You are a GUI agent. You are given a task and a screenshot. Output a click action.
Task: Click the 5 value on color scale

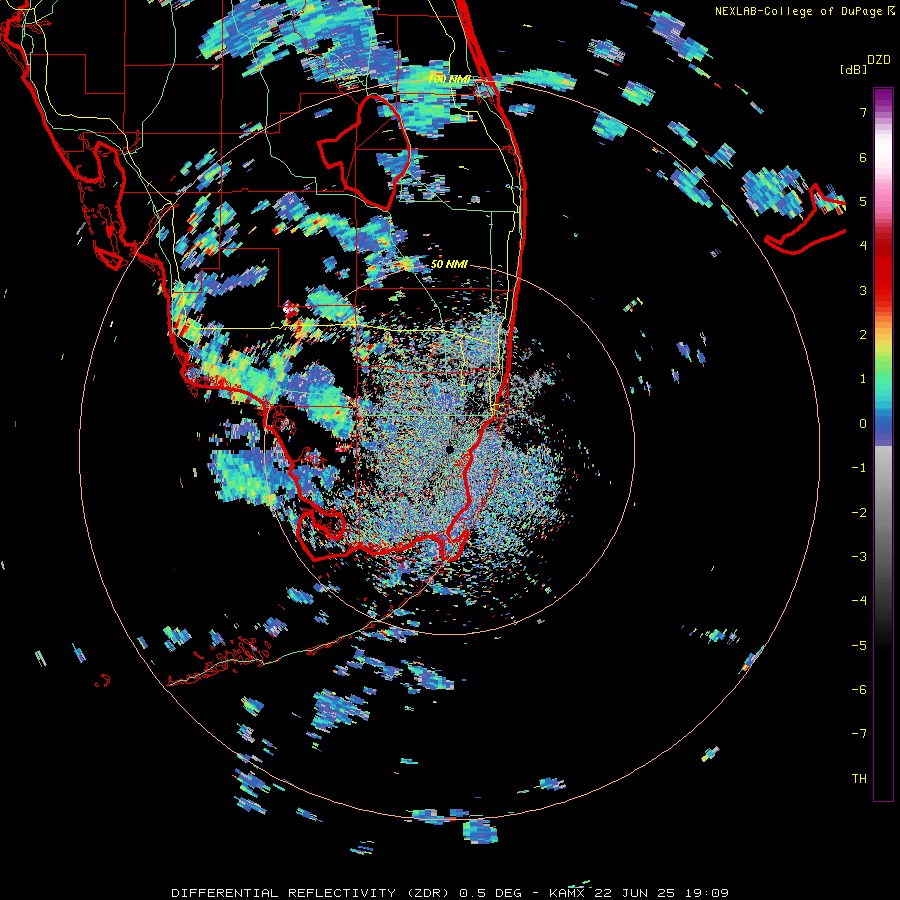863,201
